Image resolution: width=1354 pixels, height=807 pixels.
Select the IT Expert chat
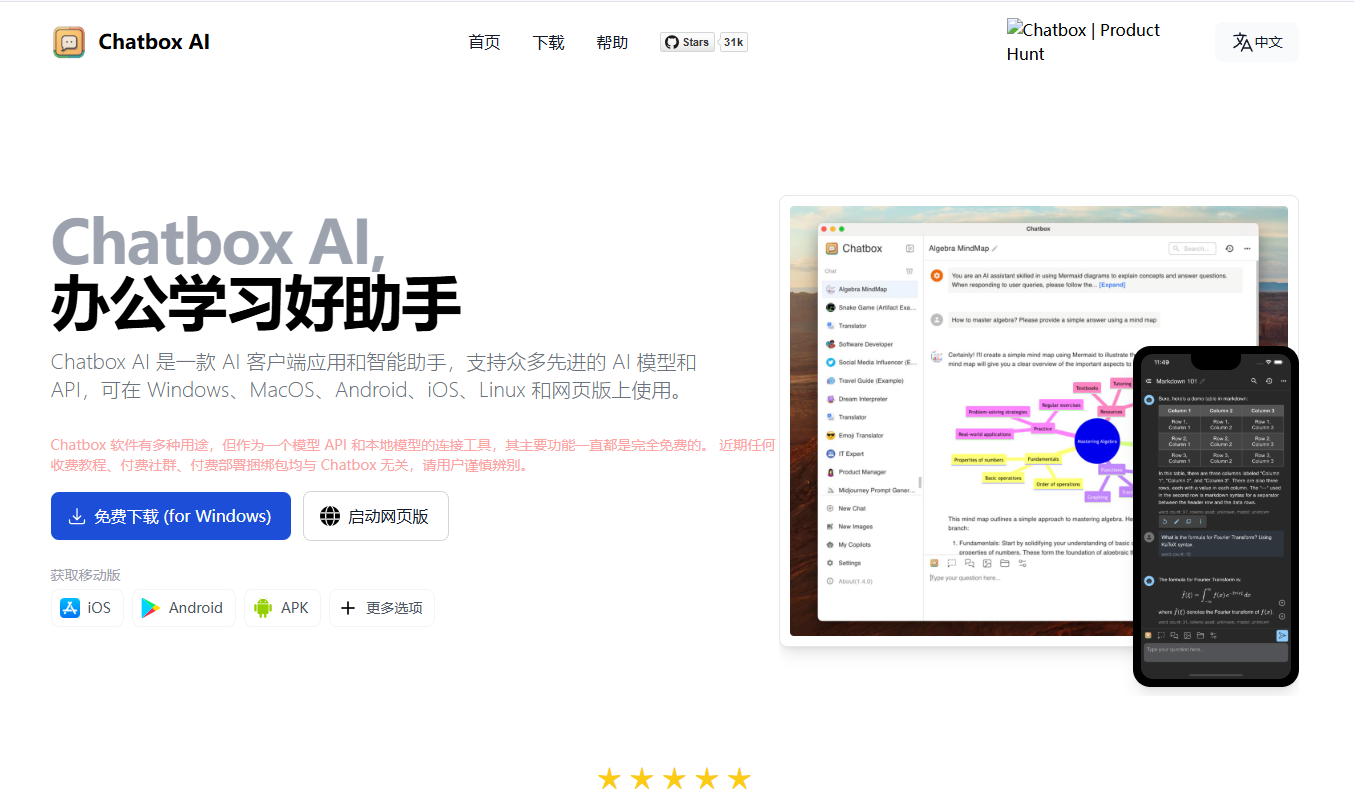pos(870,454)
